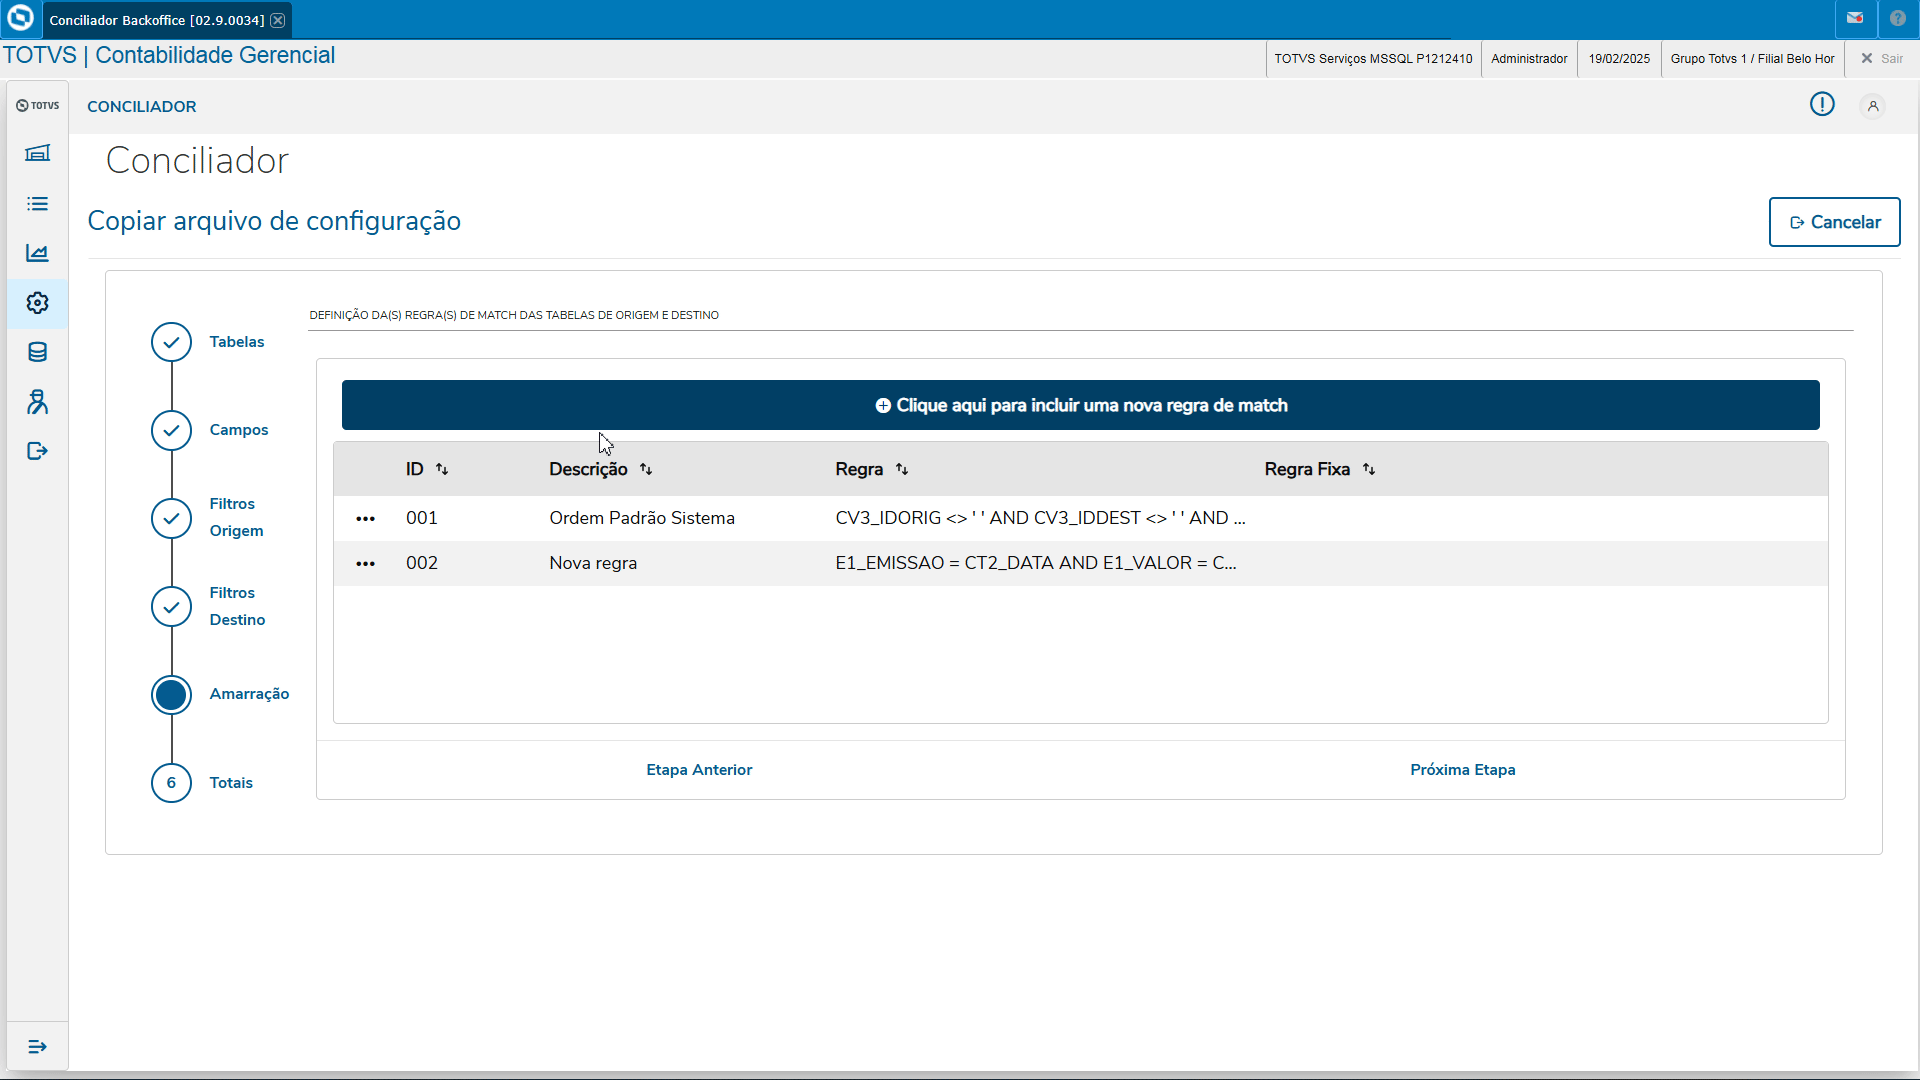Screen dimensions: 1920x1080
Task: Open the chart analytics sidebar icon
Action: [37, 253]
